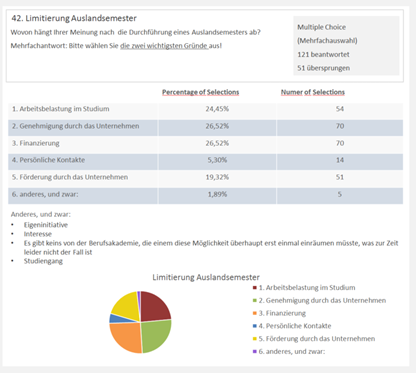Click the '121 beantwortet' text in info box

pyautogui.click(x=323, y=54)
